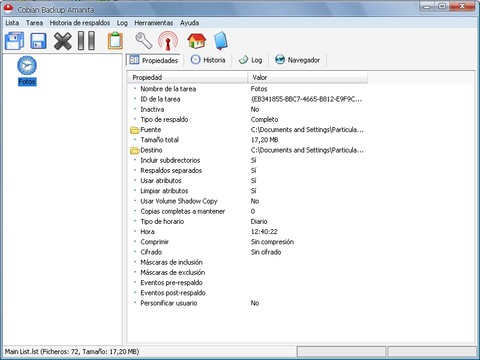Click the single floppy disk save icon

[38, 41]
